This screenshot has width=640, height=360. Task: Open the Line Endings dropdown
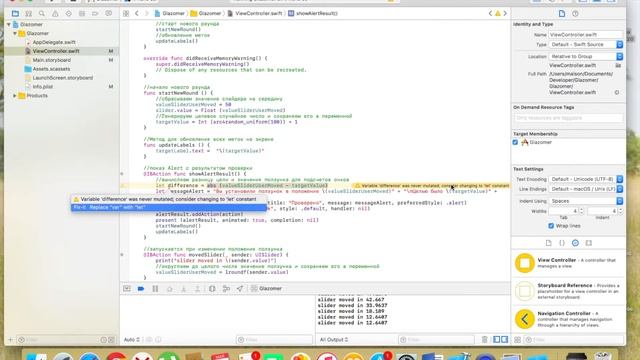click(x=585, y=189)
